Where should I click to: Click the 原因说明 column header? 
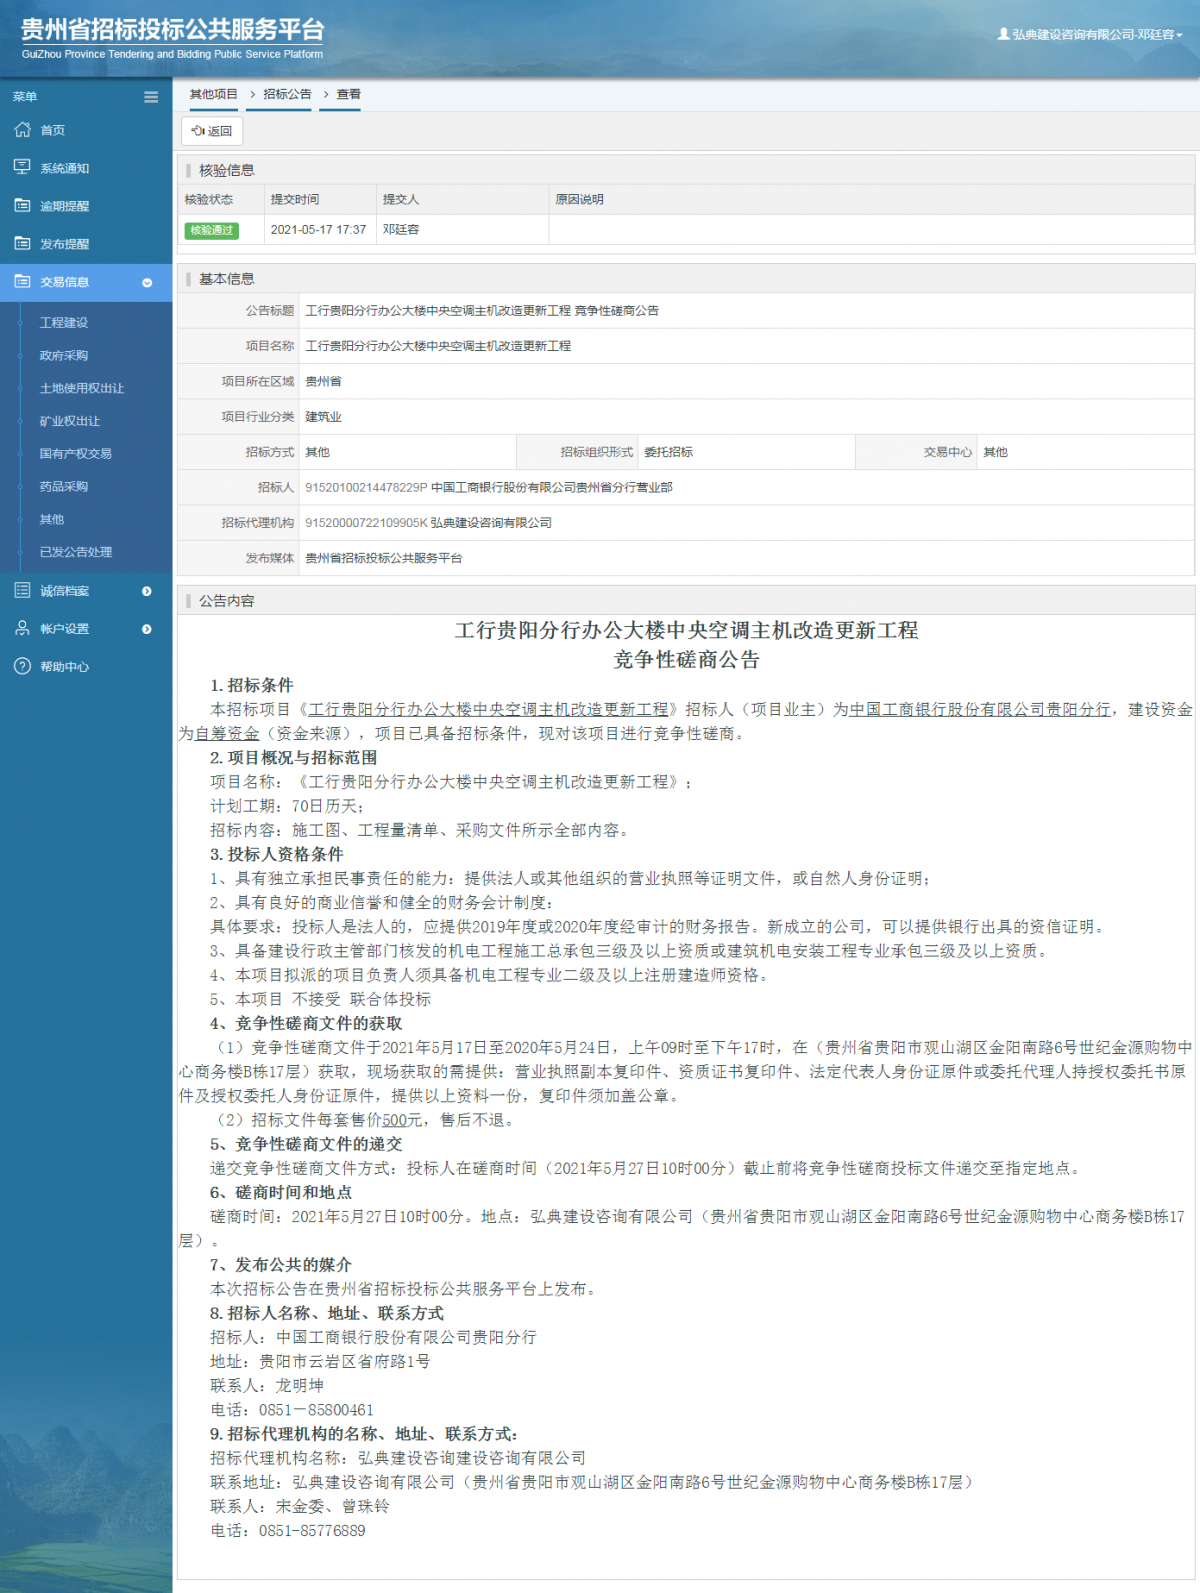580,200
